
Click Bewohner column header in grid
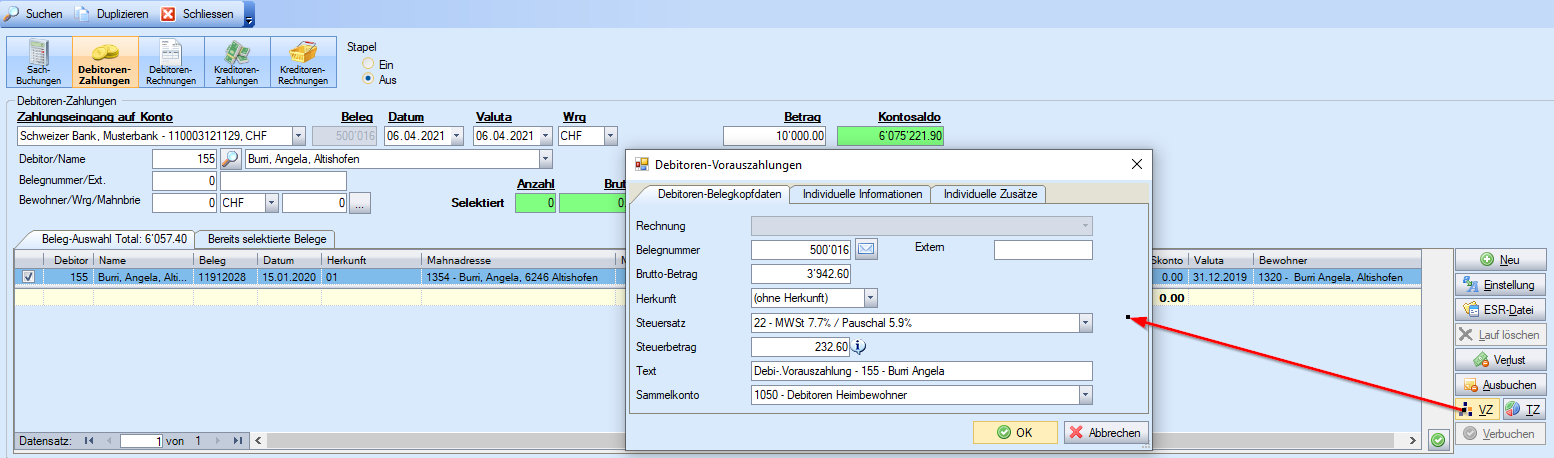point(1338,260)
